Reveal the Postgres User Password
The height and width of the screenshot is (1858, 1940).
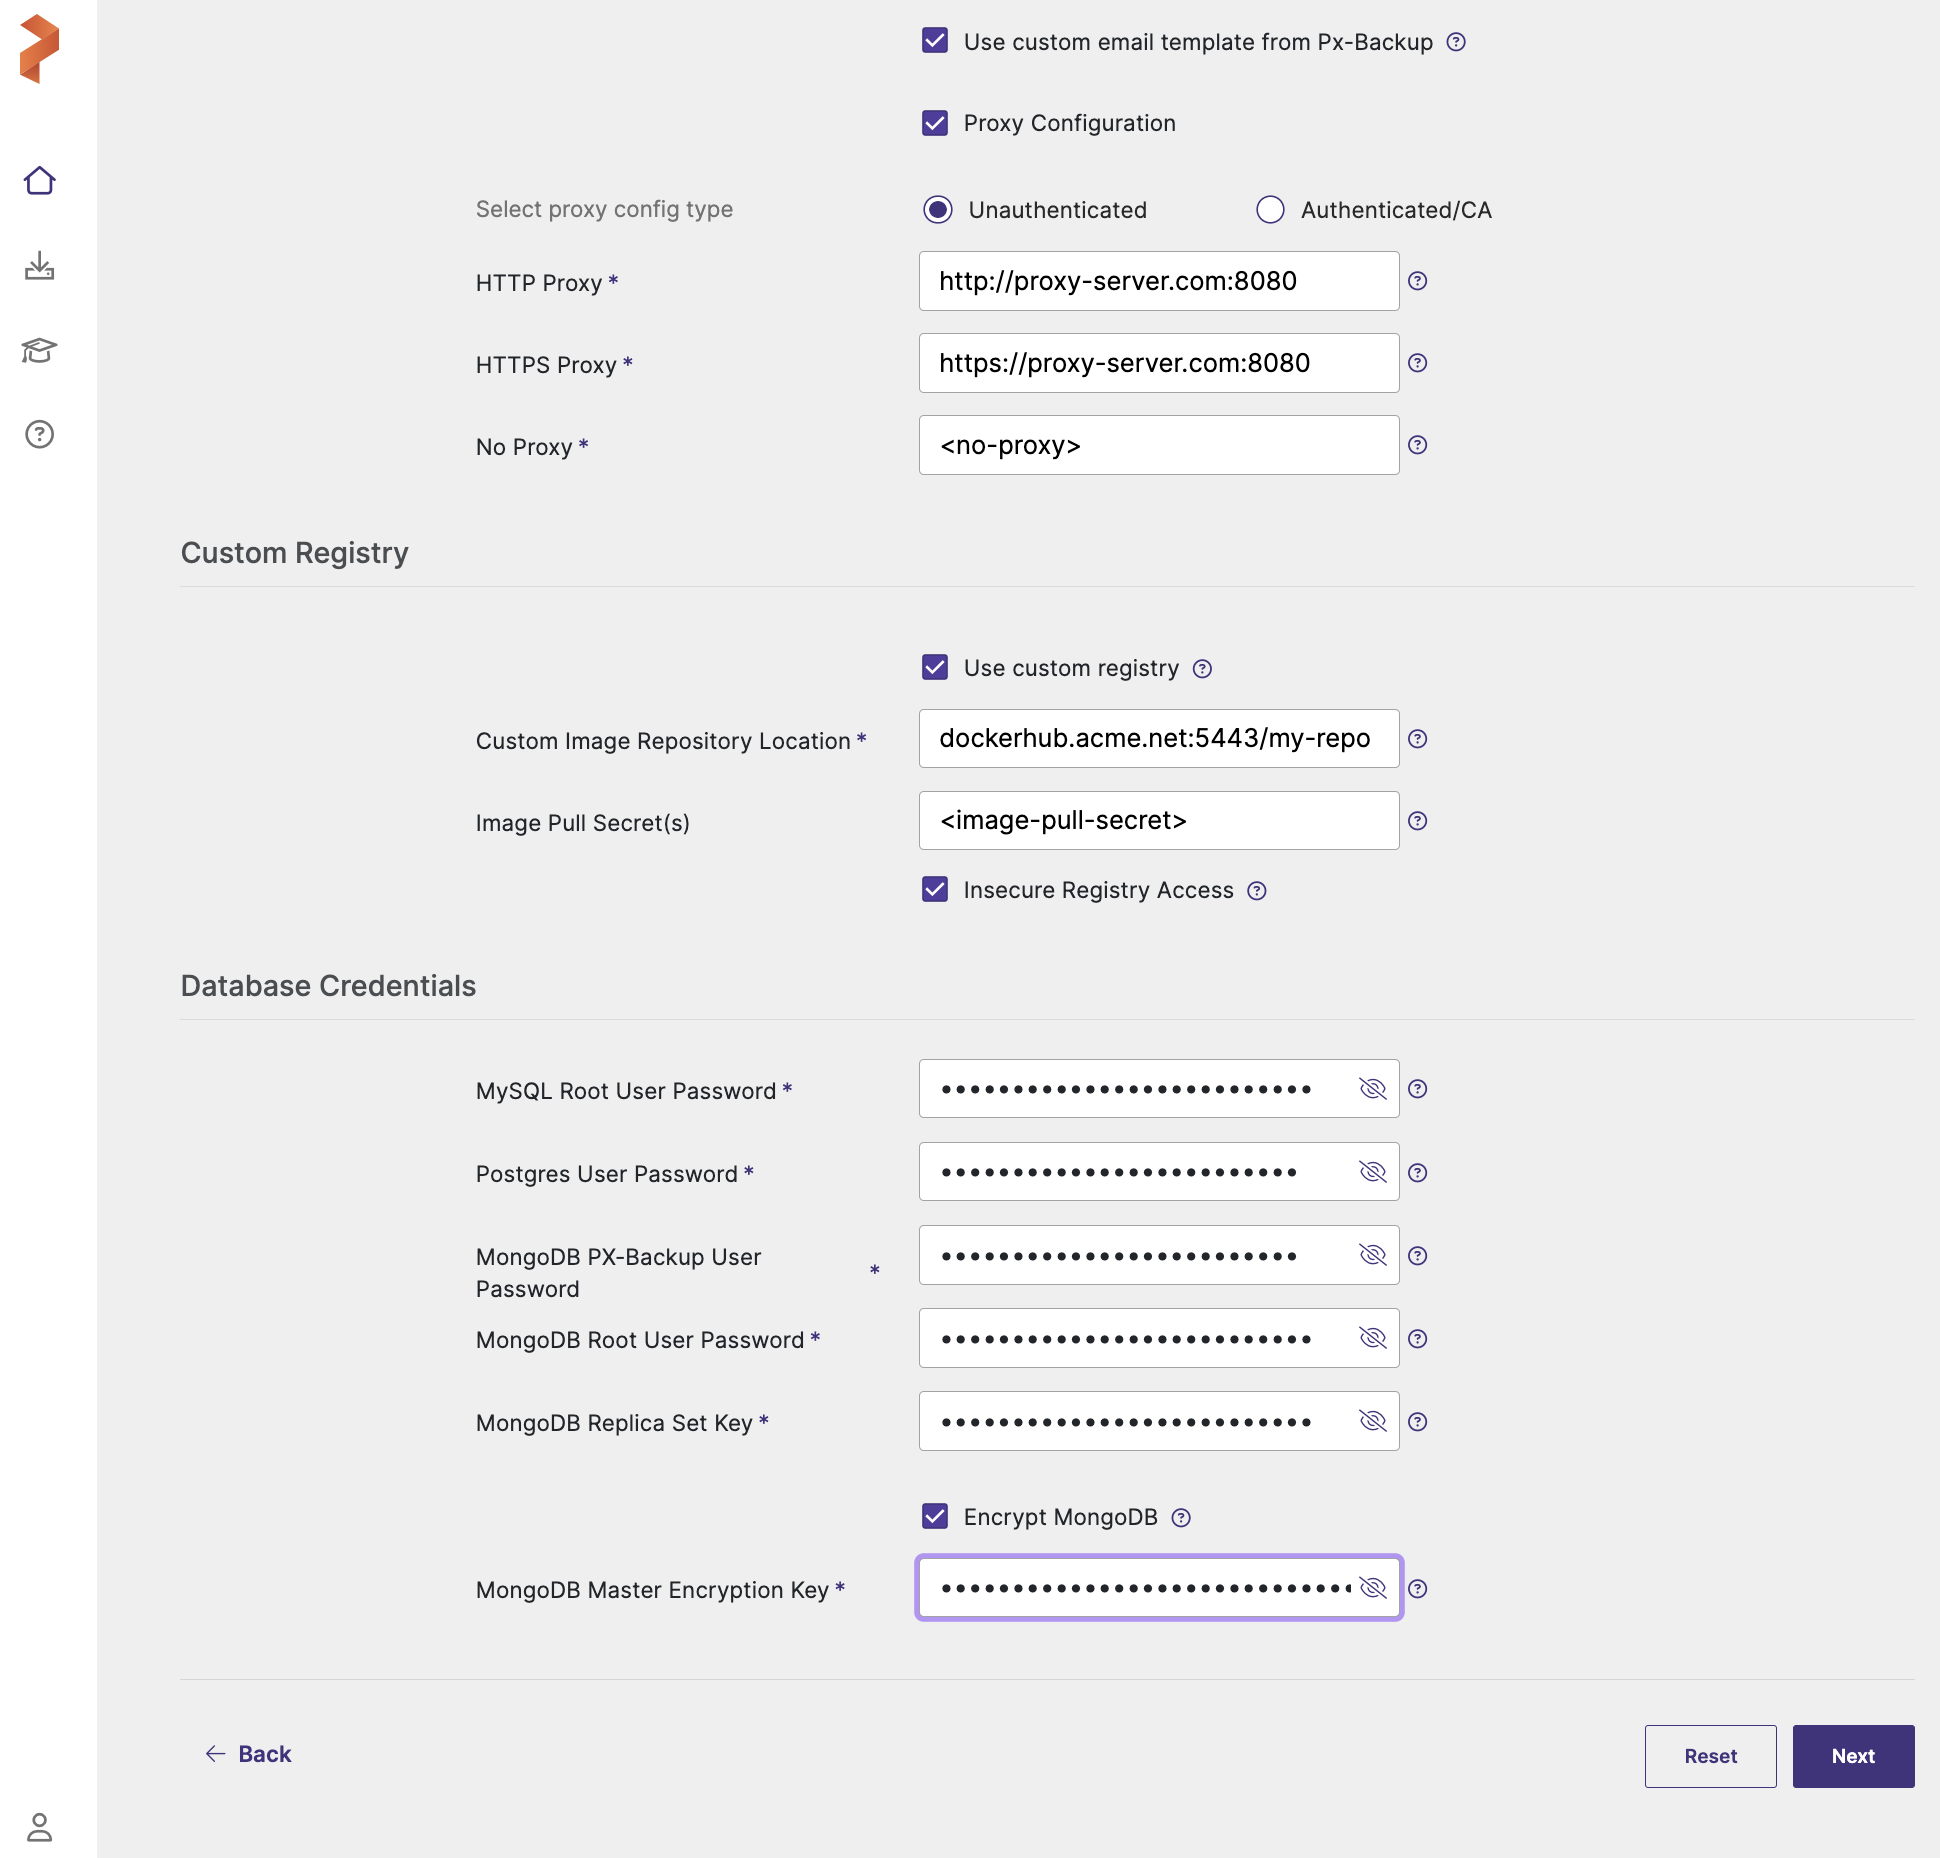(x=1372, y=1172)
